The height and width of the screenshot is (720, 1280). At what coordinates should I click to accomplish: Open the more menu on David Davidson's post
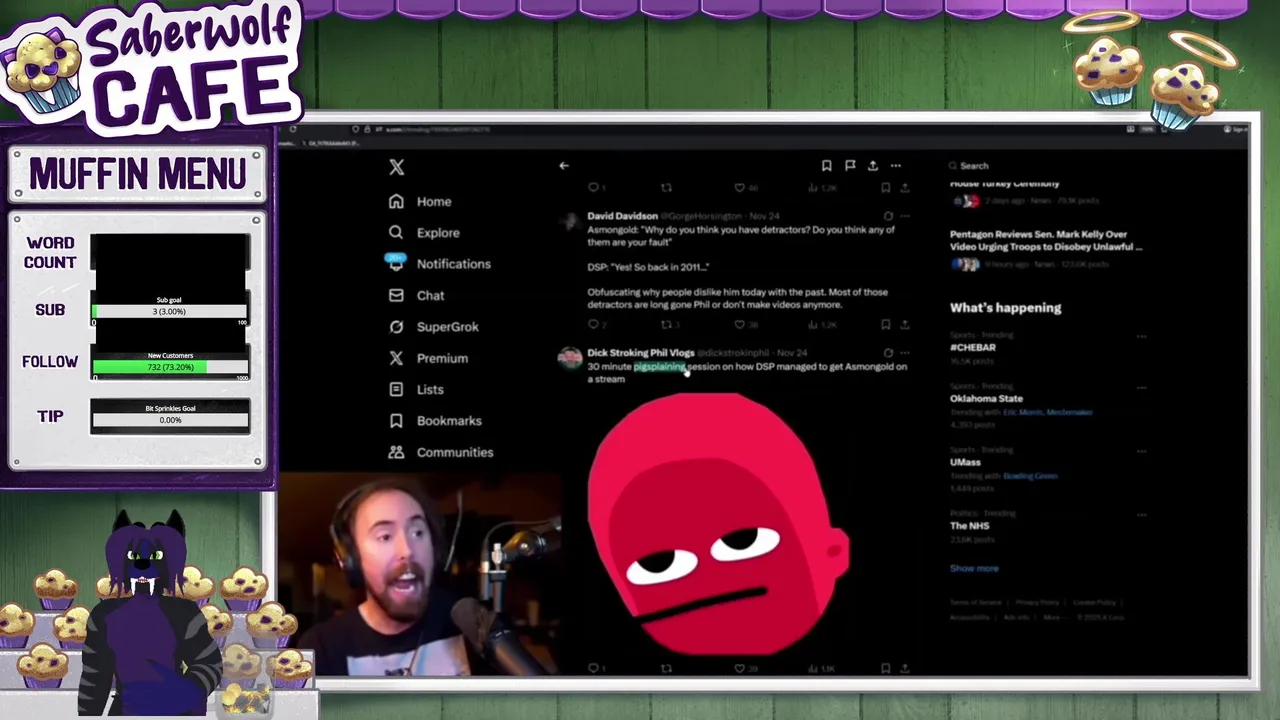[x=905, y=215]
